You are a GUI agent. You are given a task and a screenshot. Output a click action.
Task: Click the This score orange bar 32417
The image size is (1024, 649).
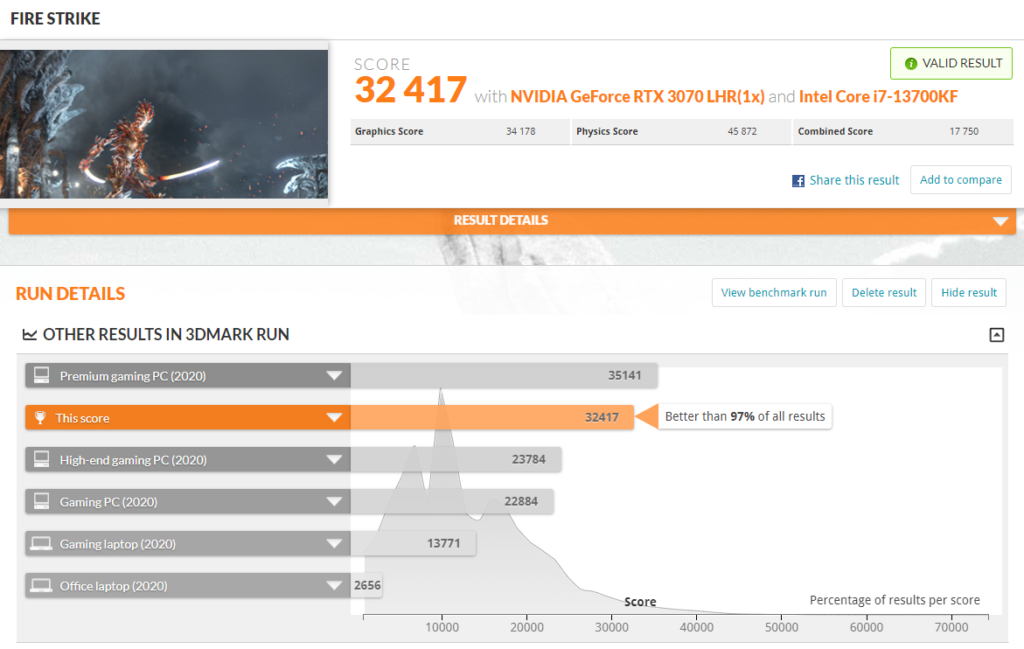pyautogui.click(x=492, y=417)
